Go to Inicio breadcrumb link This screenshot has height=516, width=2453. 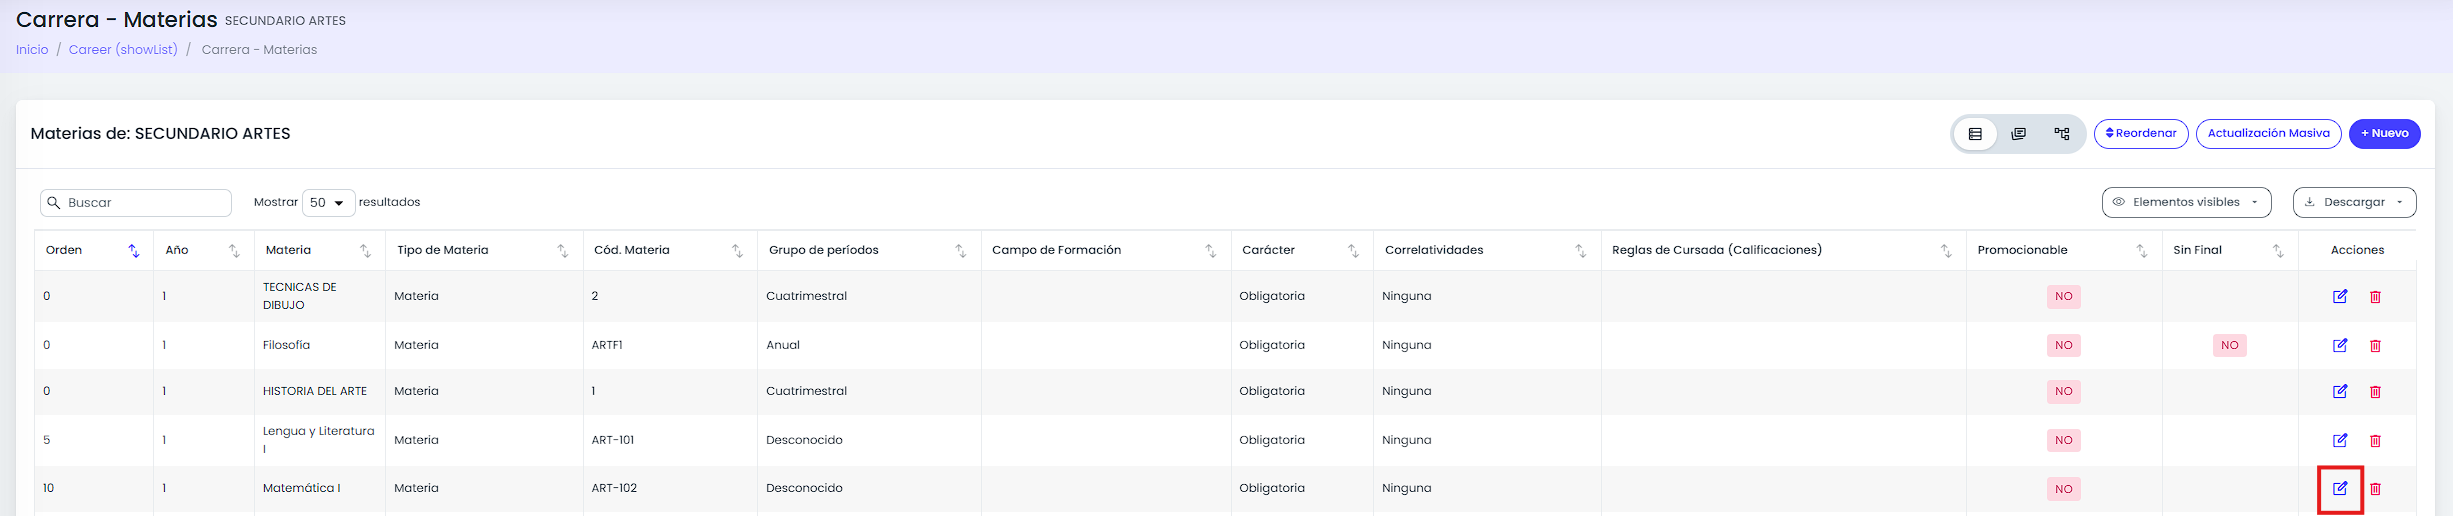tap(32, 49)
